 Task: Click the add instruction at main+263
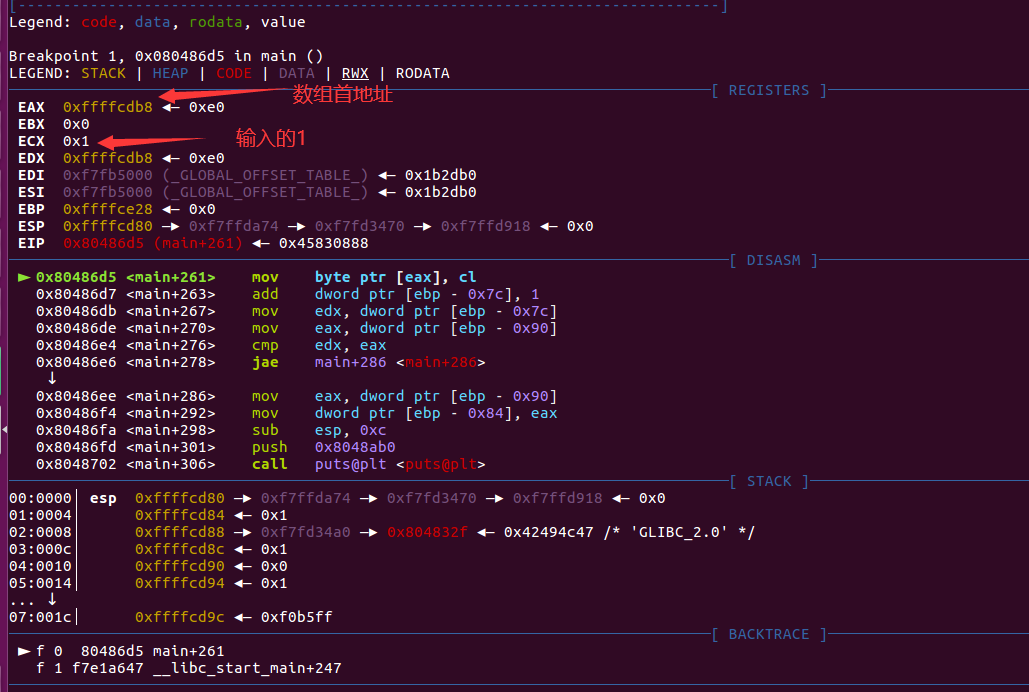click(x=396, y=295)
